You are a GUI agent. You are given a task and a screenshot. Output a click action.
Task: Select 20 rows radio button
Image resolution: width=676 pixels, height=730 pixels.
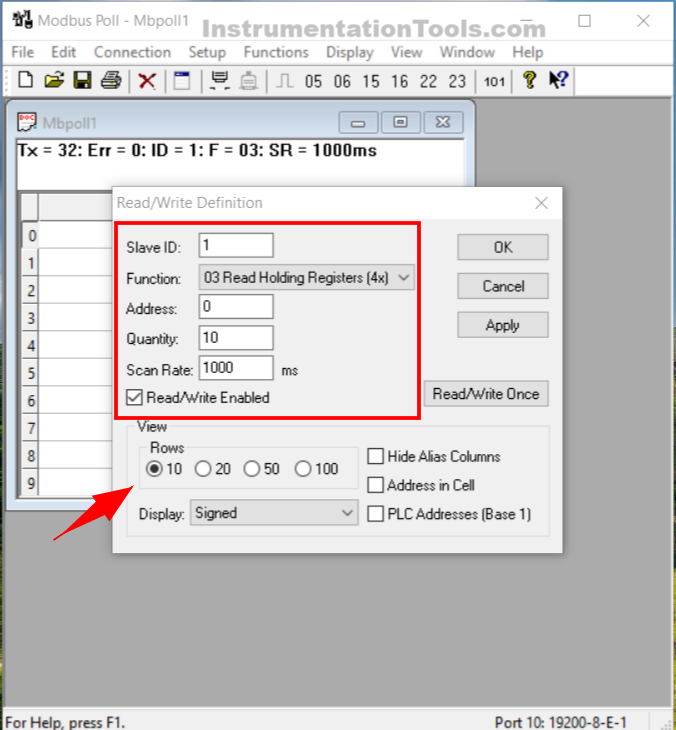point(203,468)
